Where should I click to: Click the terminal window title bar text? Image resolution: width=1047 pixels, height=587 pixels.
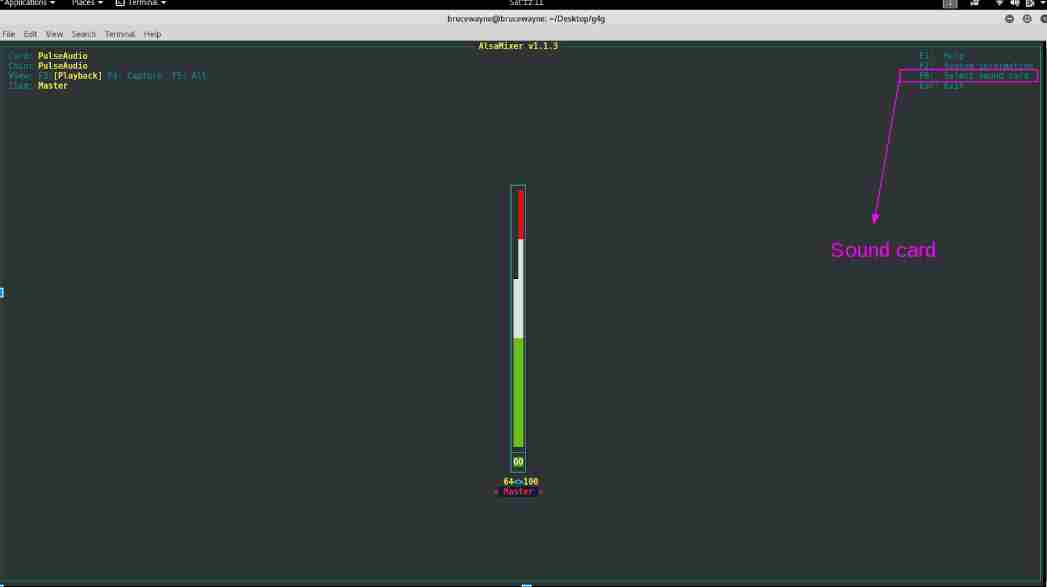[526, 19]
